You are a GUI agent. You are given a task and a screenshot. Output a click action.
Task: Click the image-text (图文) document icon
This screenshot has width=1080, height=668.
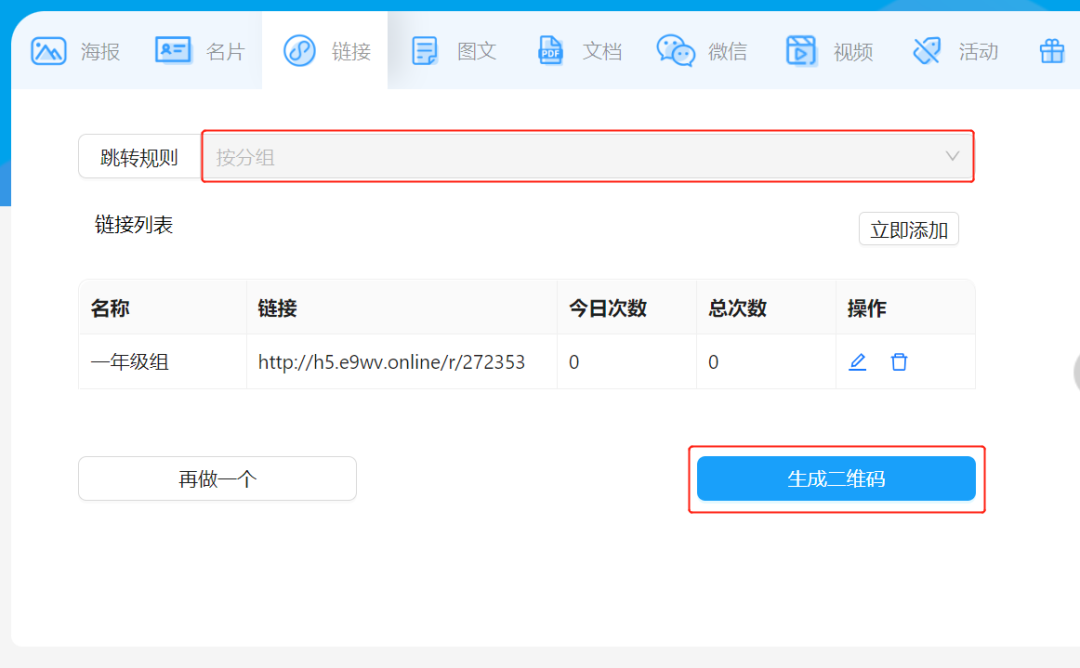click(x=424, y=51)
